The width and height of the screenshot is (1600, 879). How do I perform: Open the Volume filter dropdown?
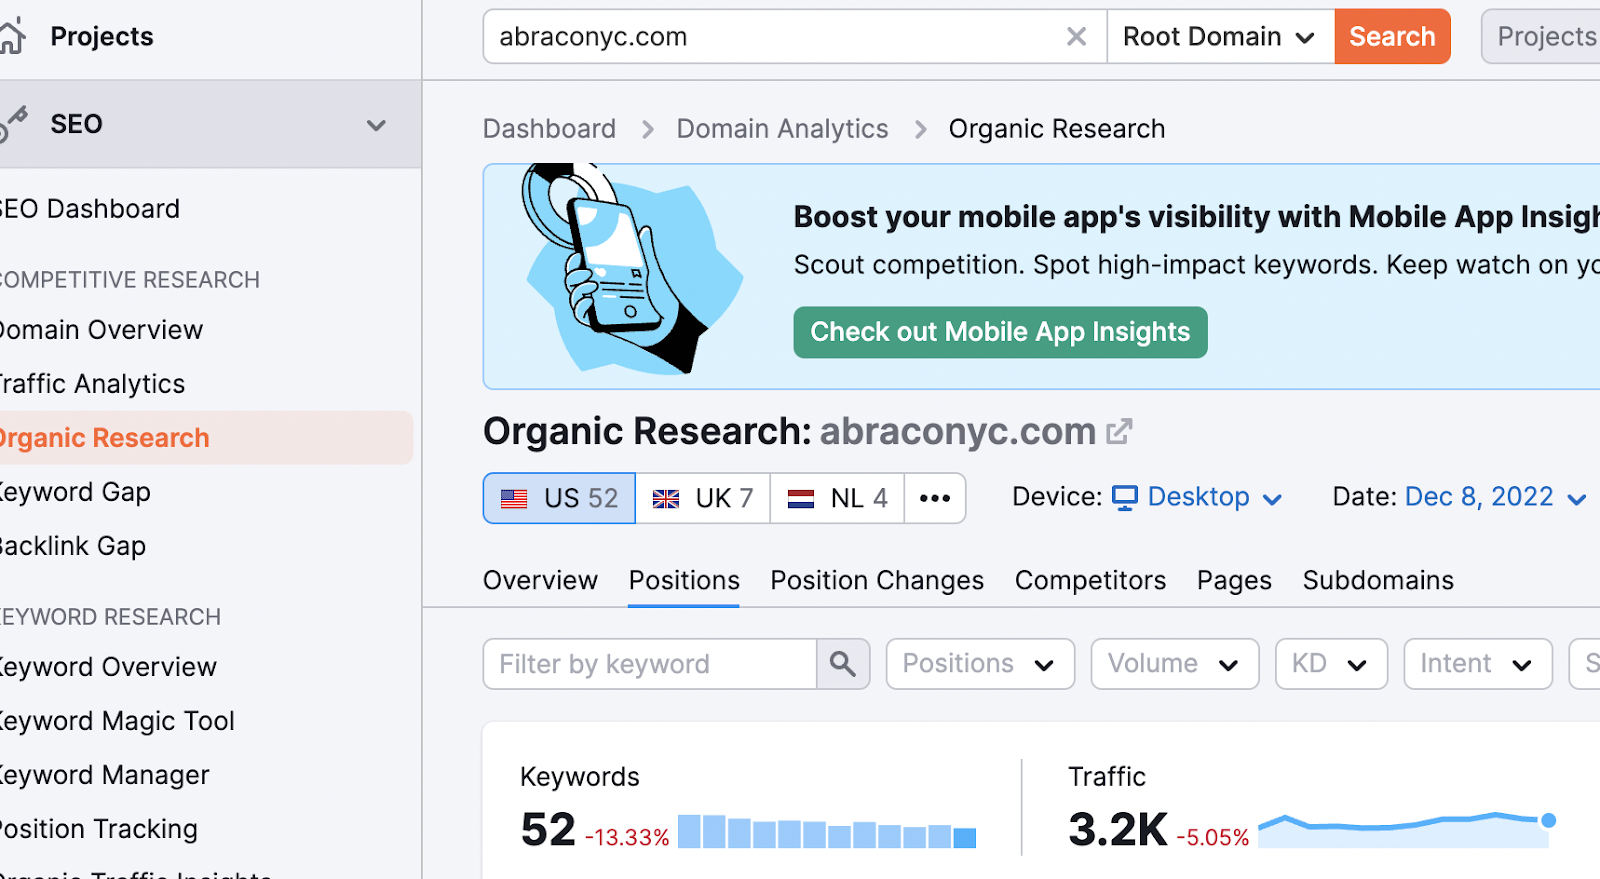pos(1175,664)
